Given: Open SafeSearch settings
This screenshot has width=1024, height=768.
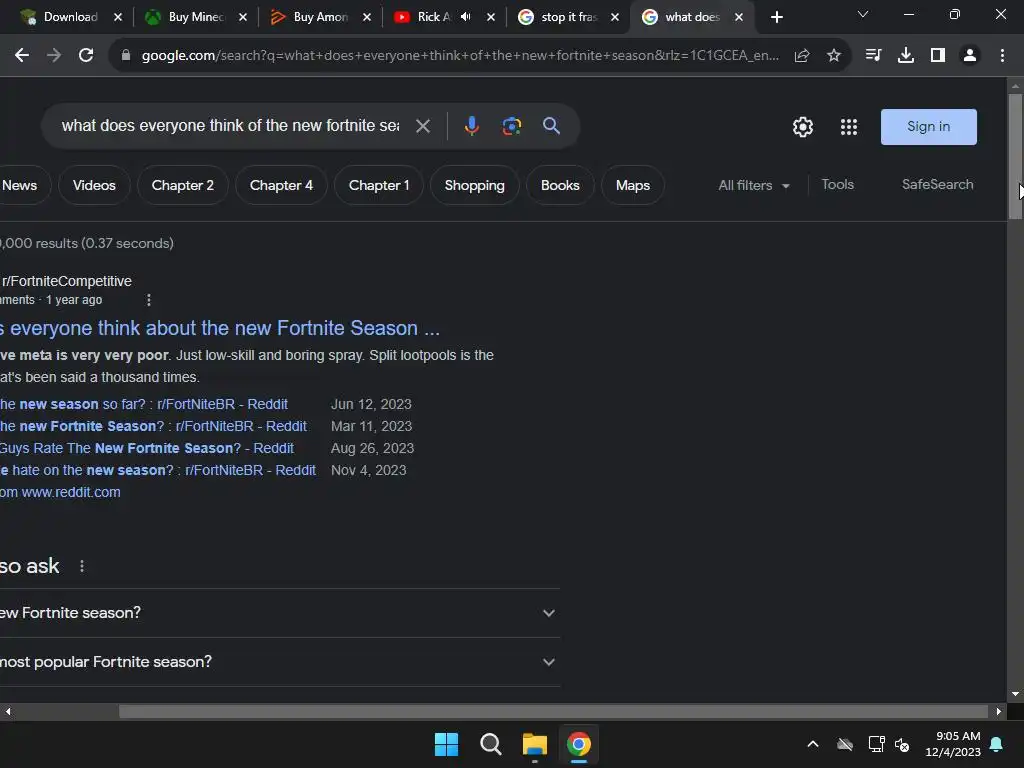Looking at the screenshot, I should click(x=937, y=185).
